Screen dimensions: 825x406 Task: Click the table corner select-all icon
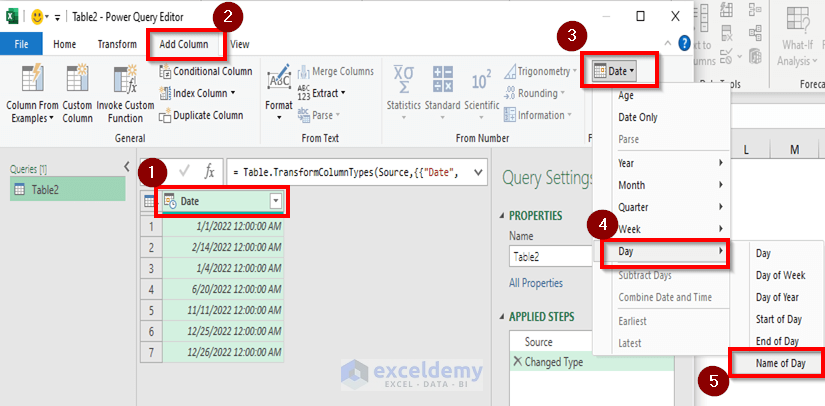point(149,201)
